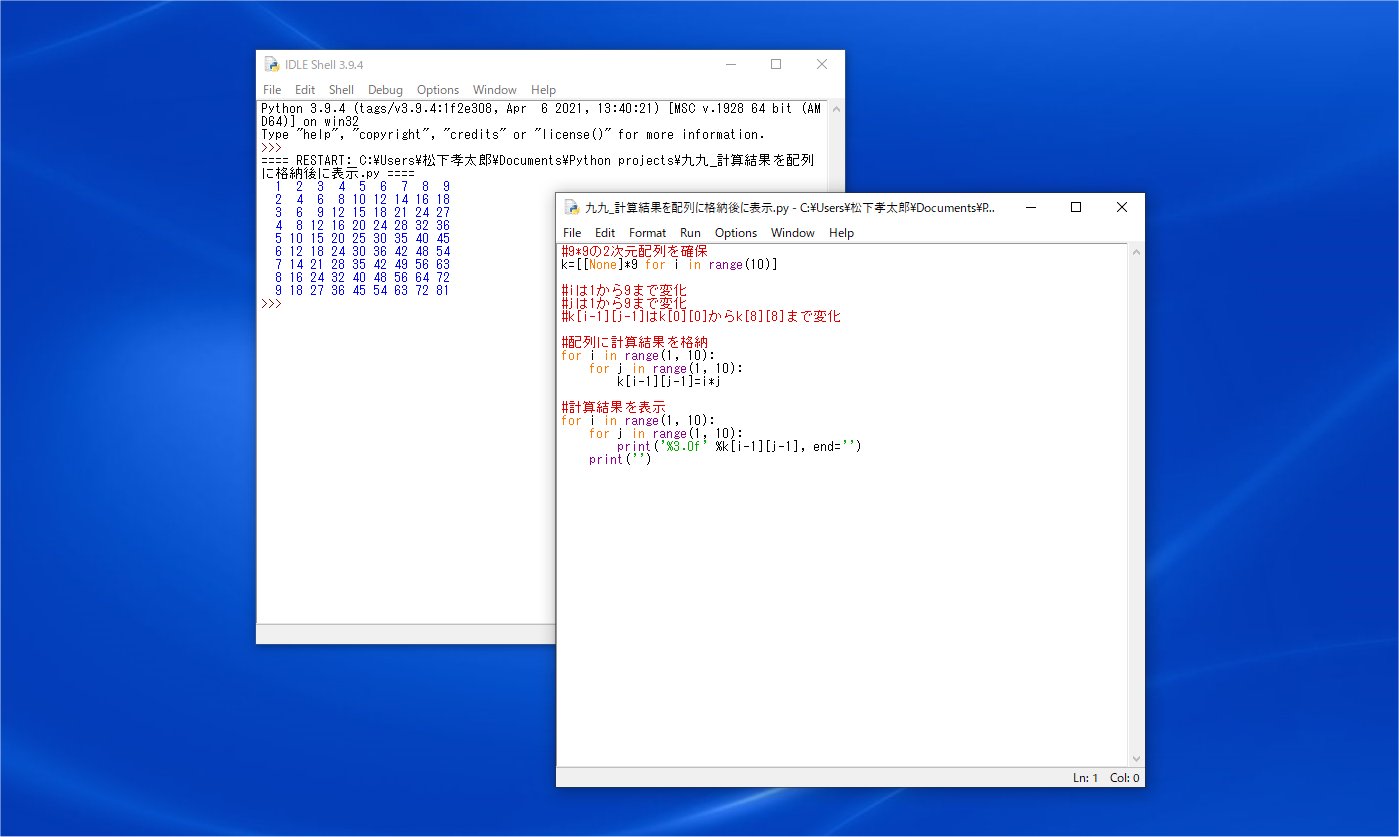Click the final print('') line in the editor
Screen dimensions: 1399x837
[620, 460]
